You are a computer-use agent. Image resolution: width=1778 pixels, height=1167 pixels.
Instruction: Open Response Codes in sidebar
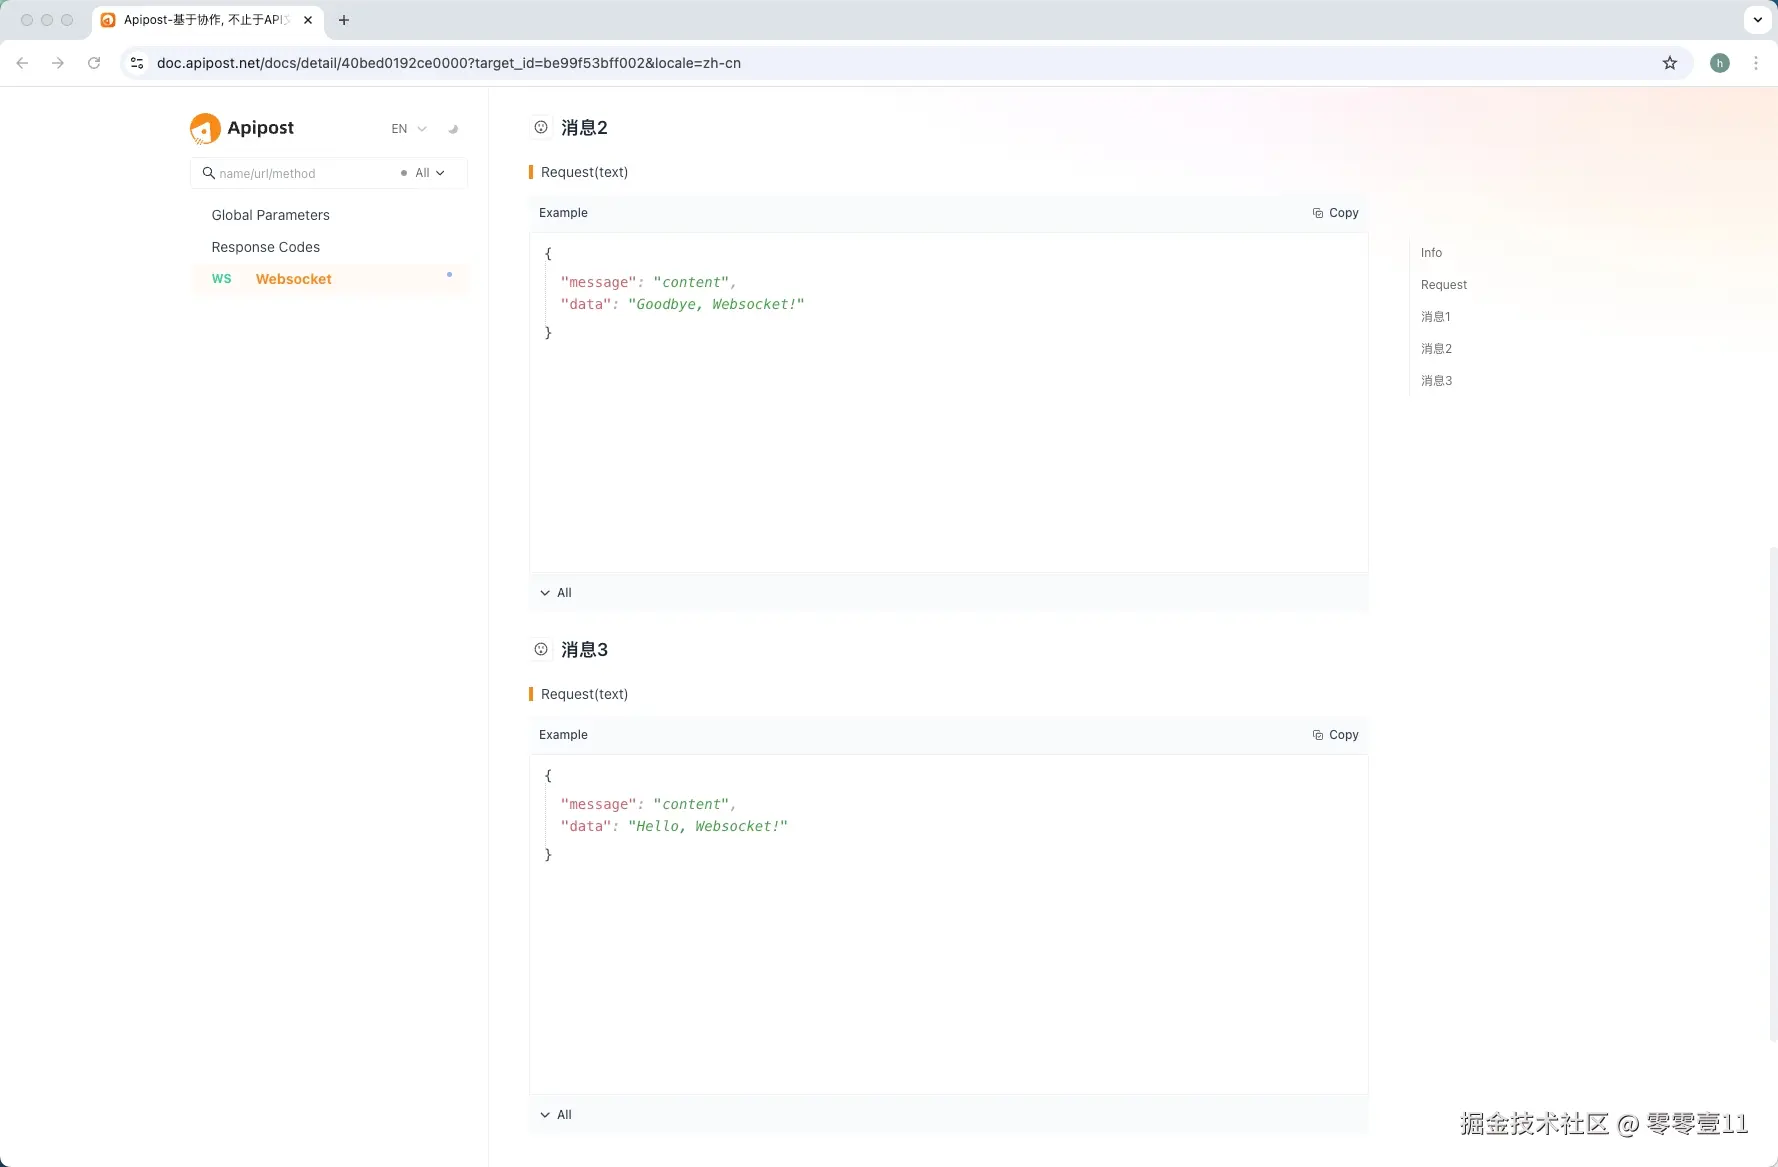[x=265, y=247]
